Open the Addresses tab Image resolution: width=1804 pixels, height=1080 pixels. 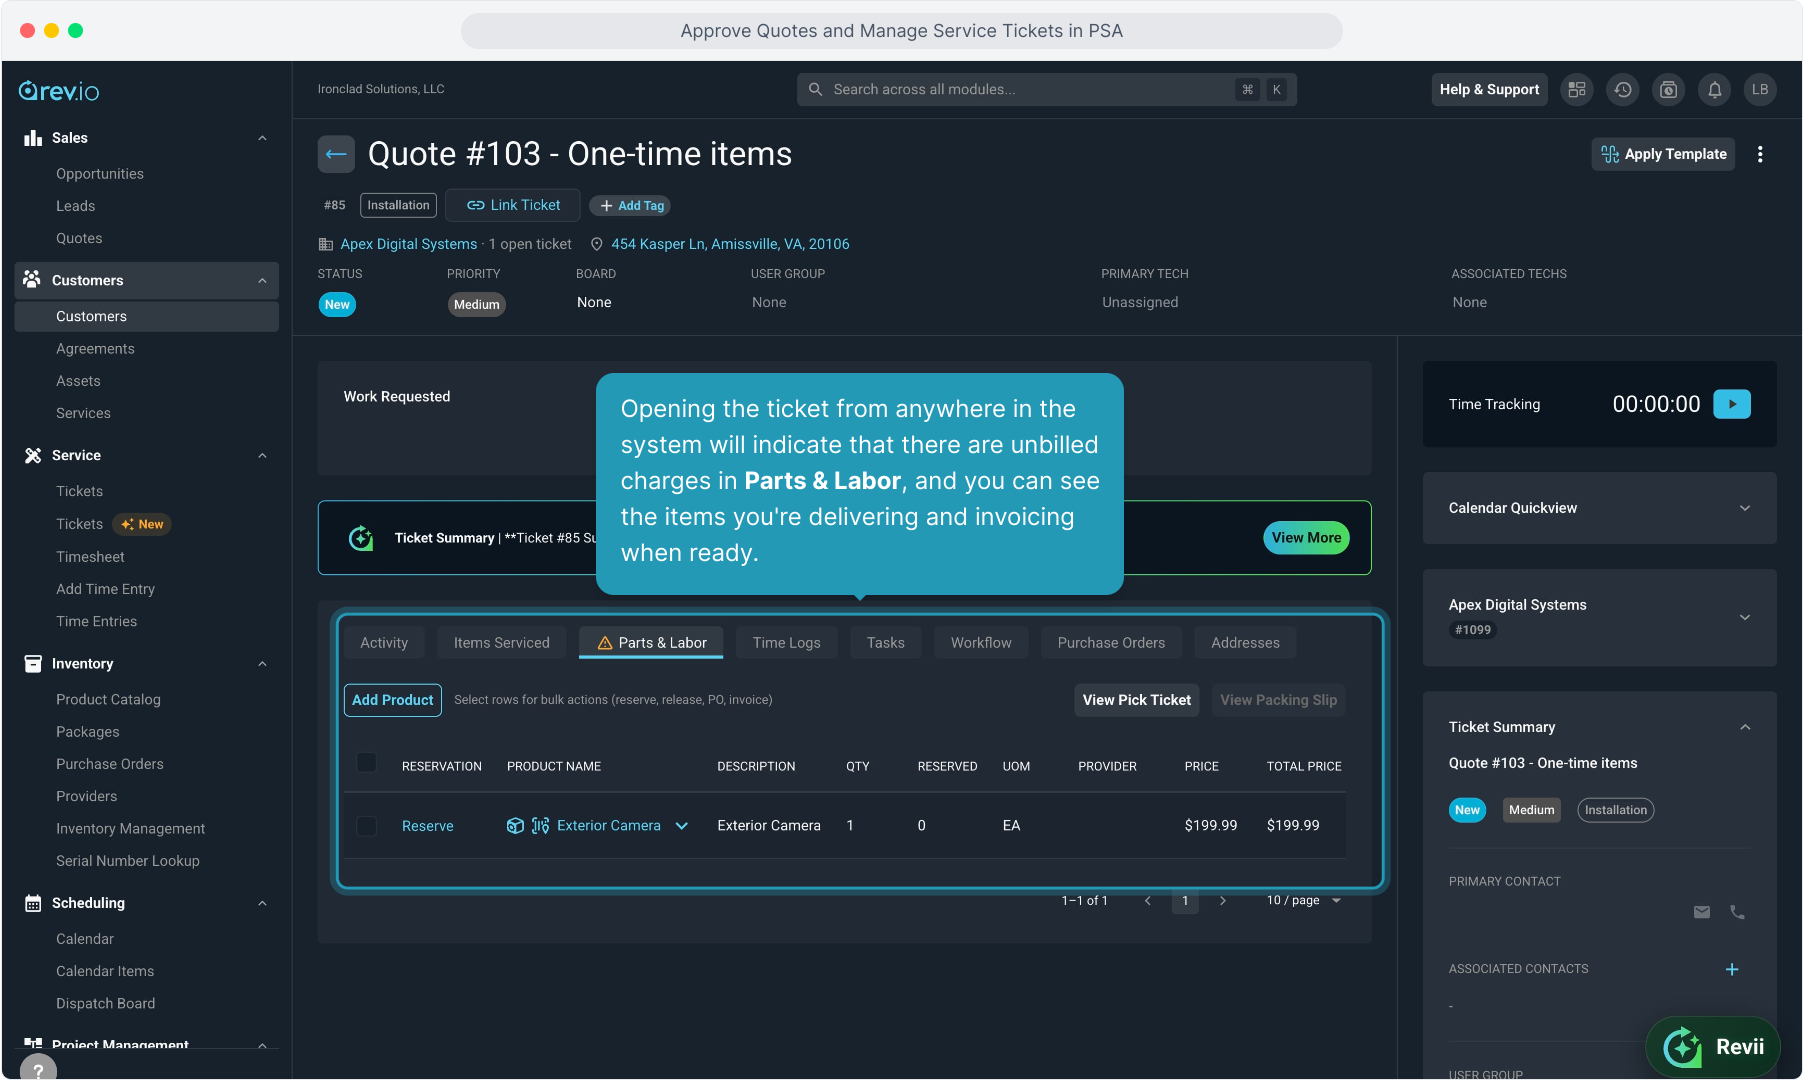1246,643
